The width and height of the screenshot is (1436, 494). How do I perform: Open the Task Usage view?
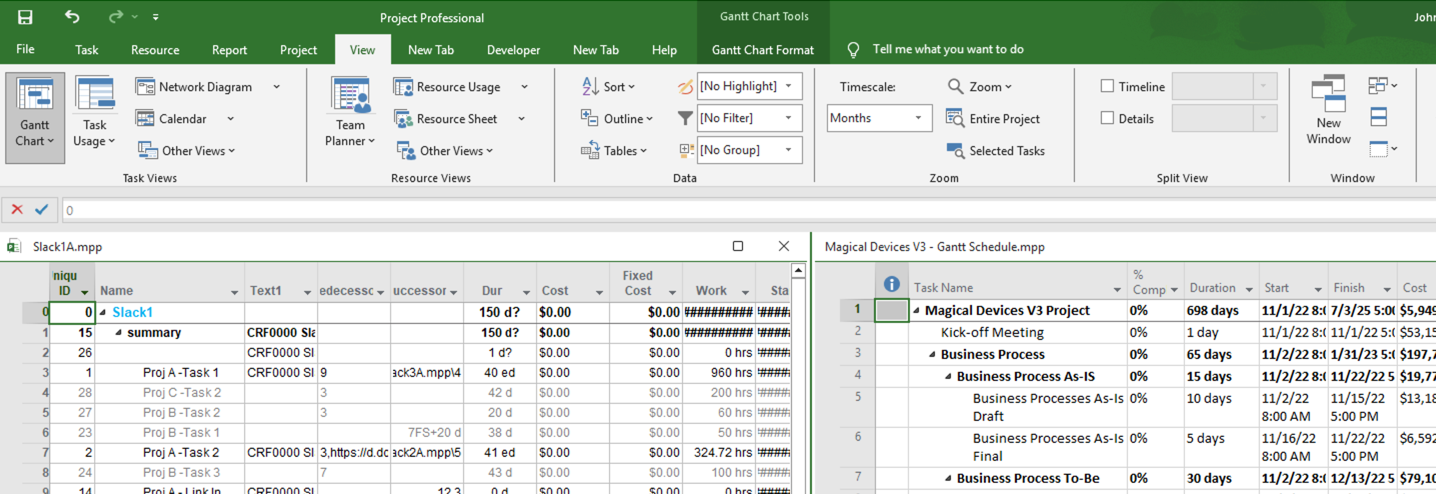click(95, 111)
